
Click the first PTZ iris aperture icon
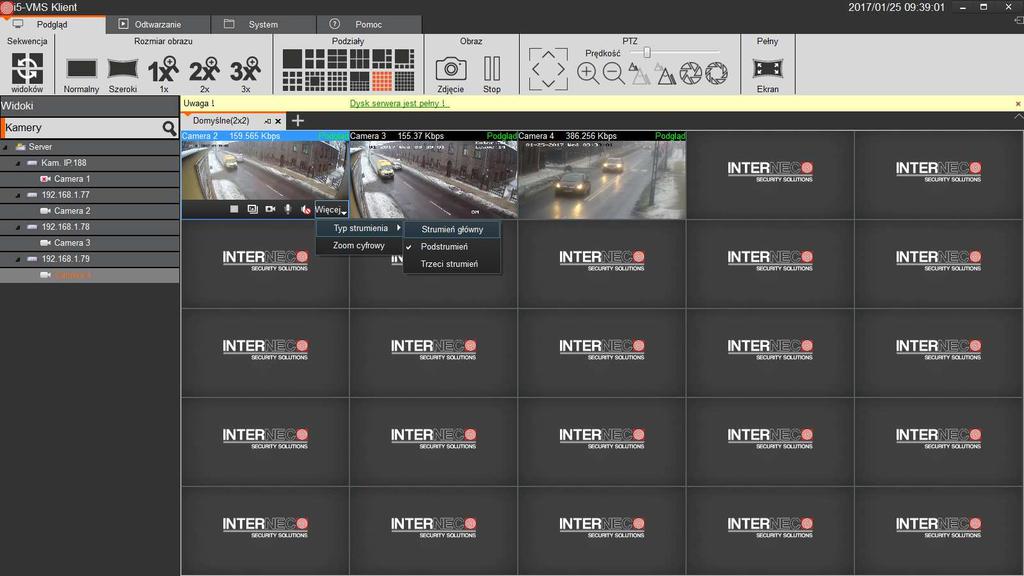[690, 73]
